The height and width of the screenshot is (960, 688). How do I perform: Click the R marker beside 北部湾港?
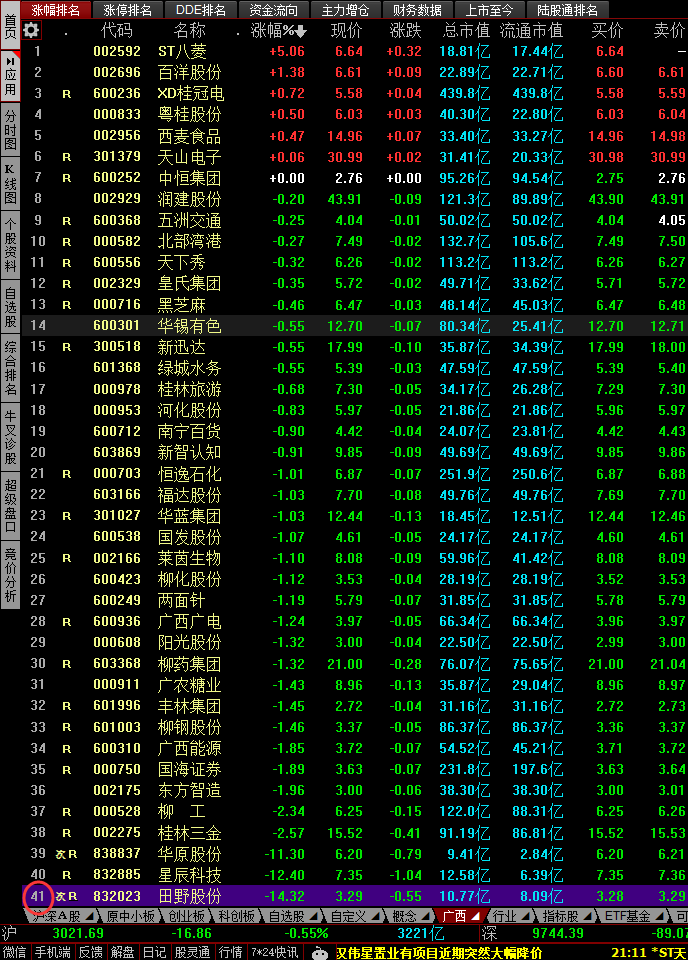[x=67, y=242]
